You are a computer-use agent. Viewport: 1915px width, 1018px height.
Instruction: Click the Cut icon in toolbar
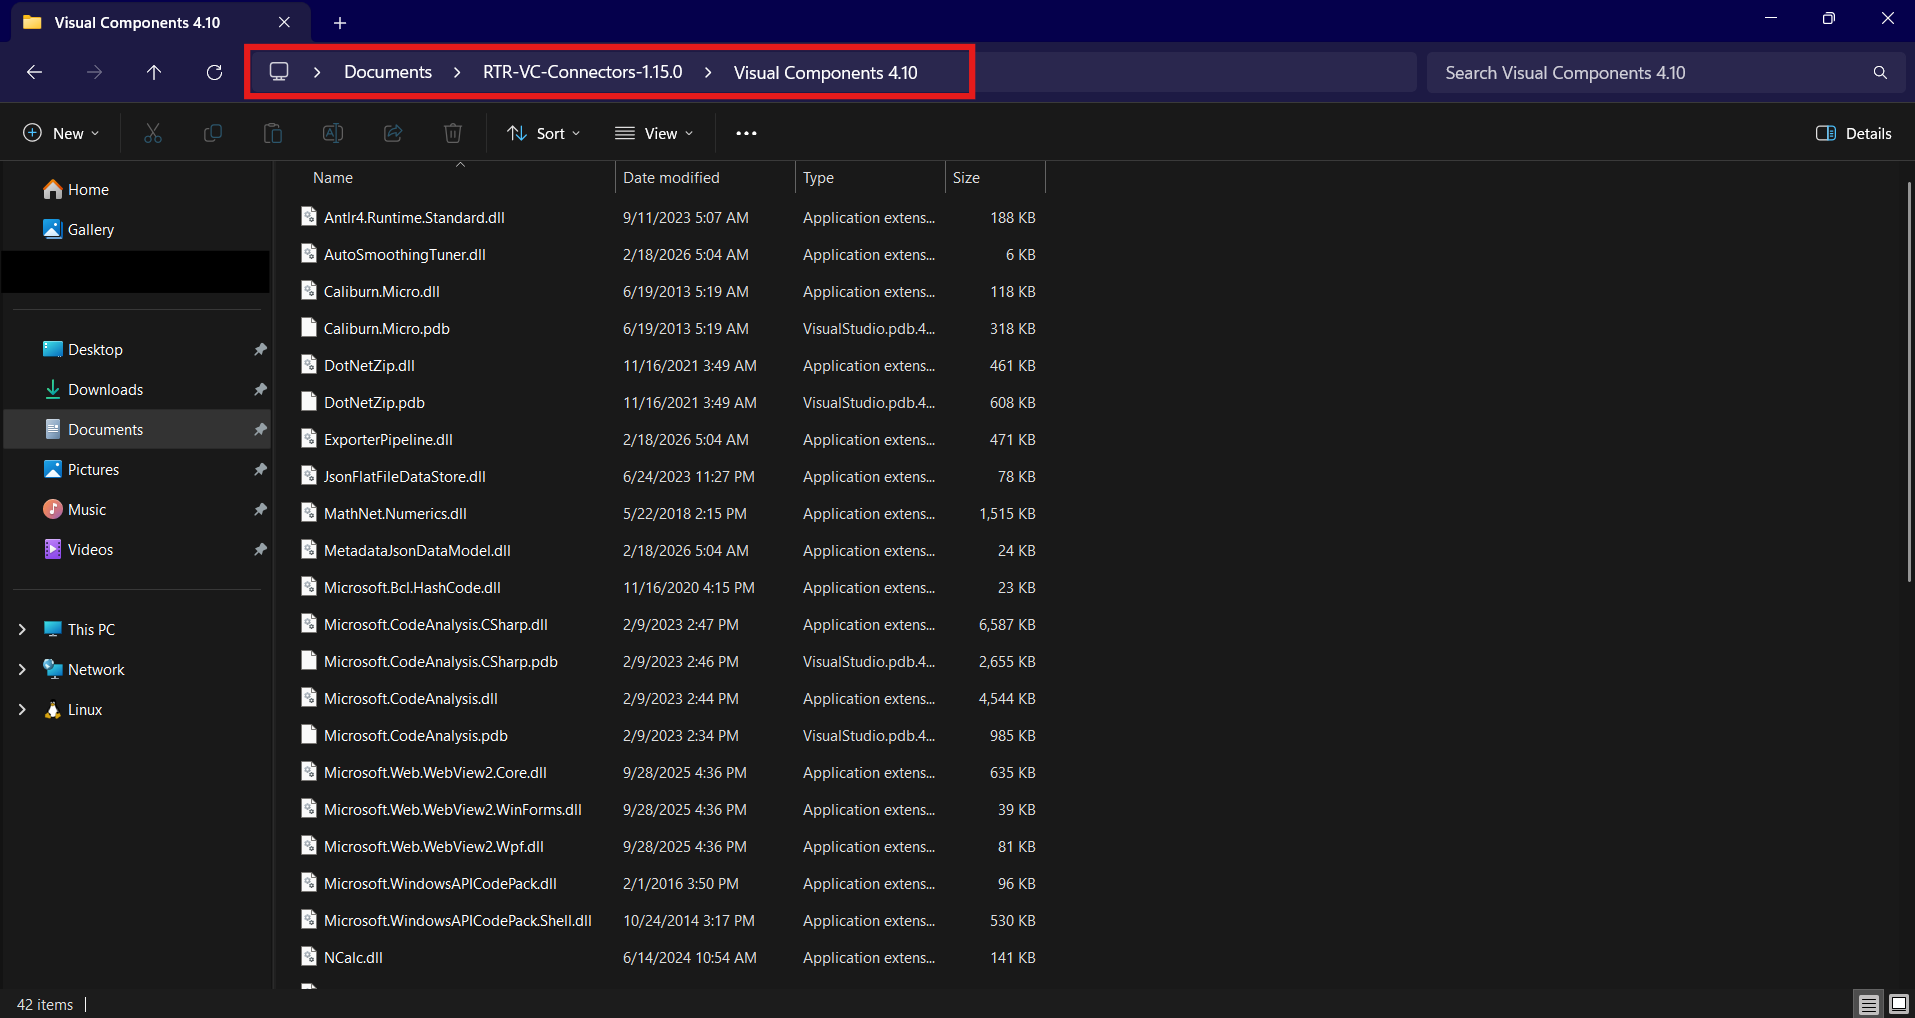[153, 133]
